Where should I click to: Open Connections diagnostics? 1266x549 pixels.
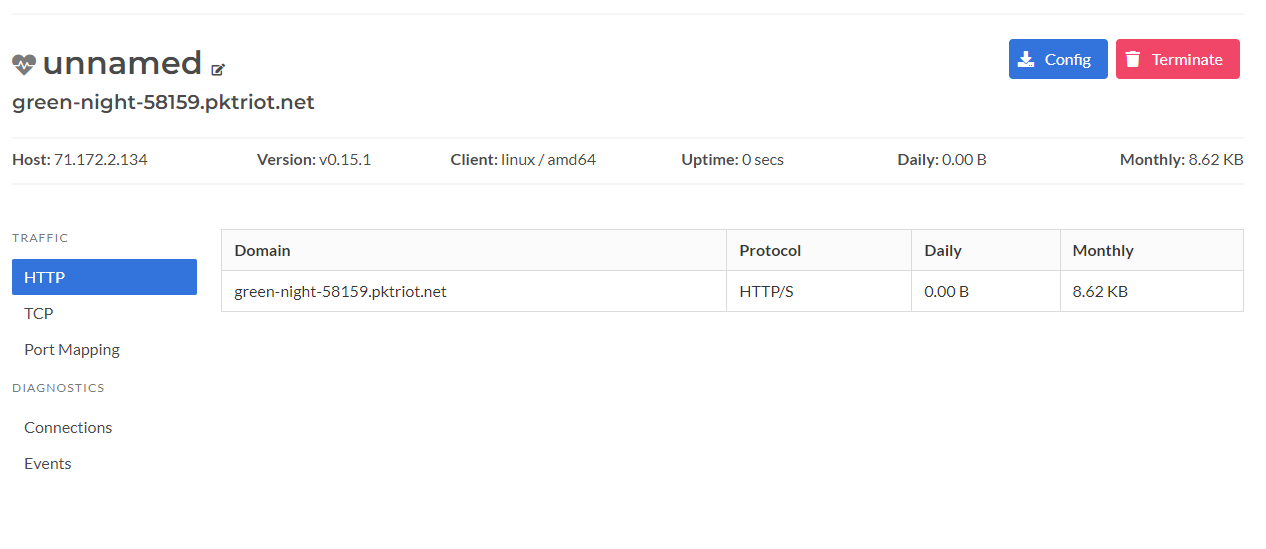click(68, 427)
